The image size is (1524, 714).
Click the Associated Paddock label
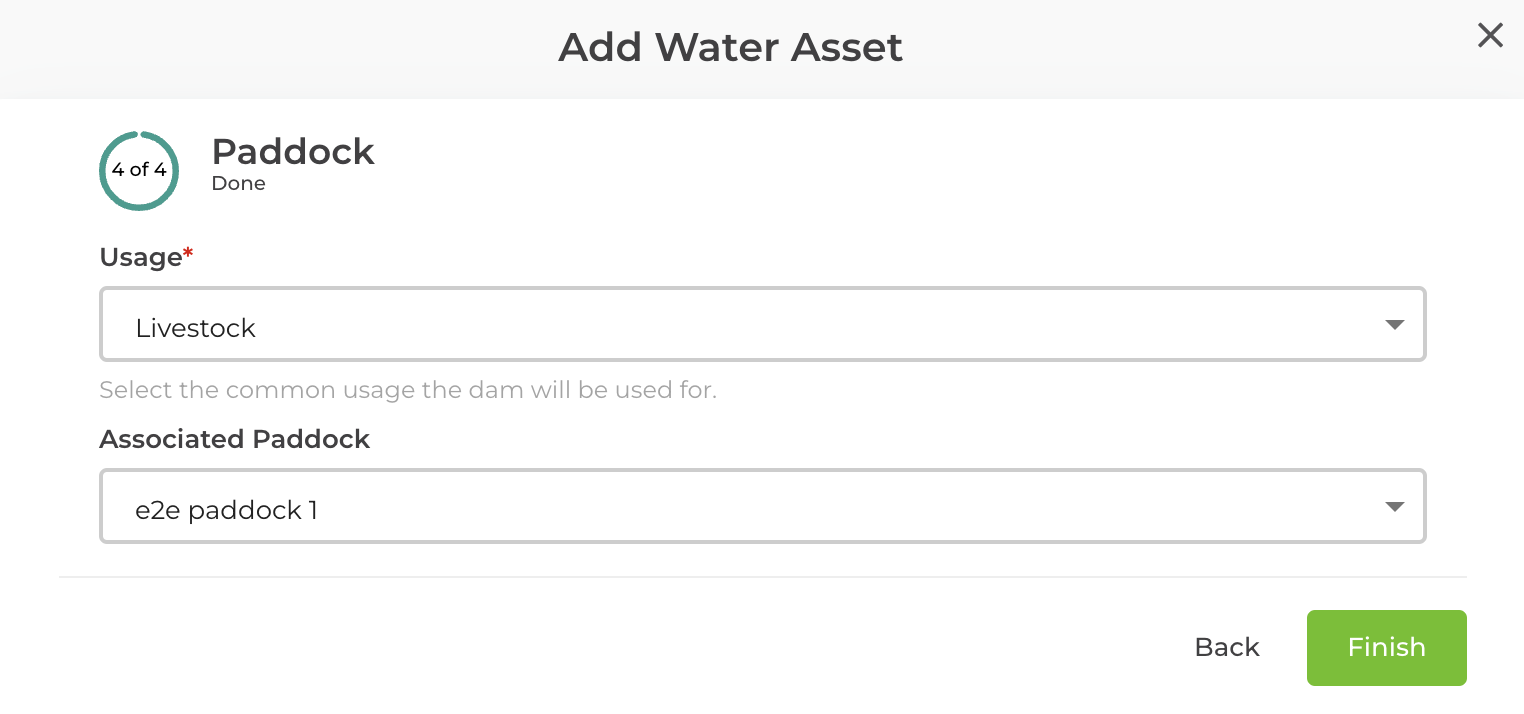click(x=234, y=439)
